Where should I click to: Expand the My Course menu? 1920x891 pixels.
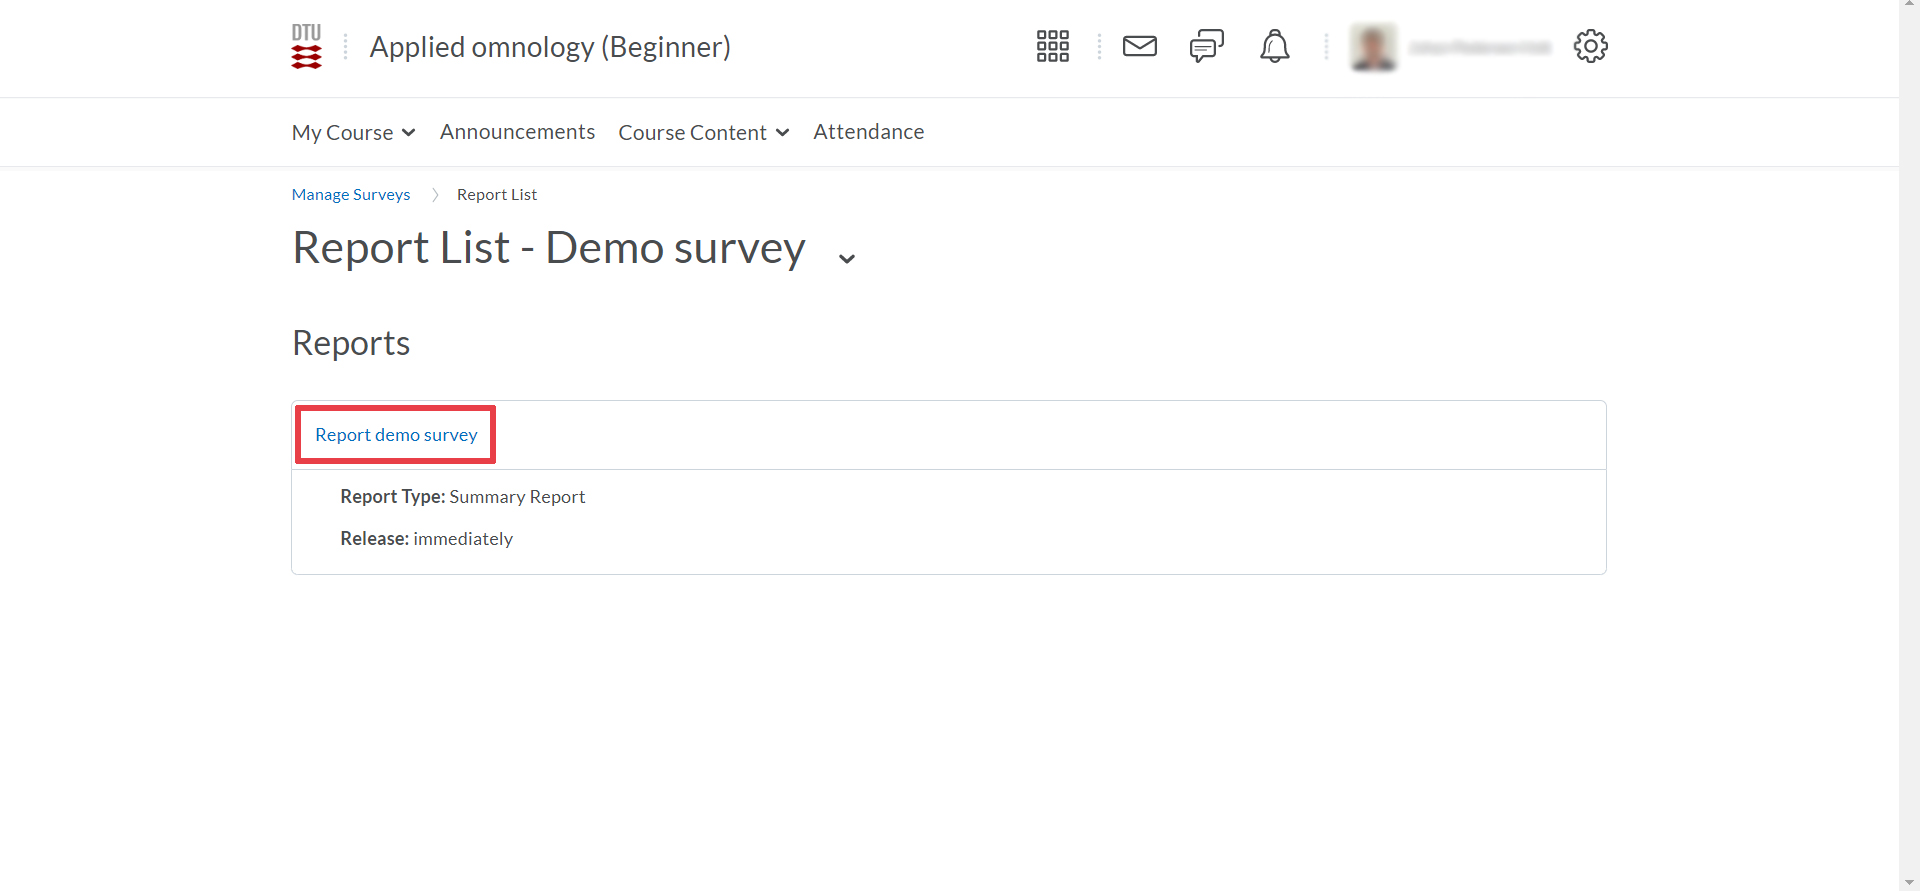point(353,132)
